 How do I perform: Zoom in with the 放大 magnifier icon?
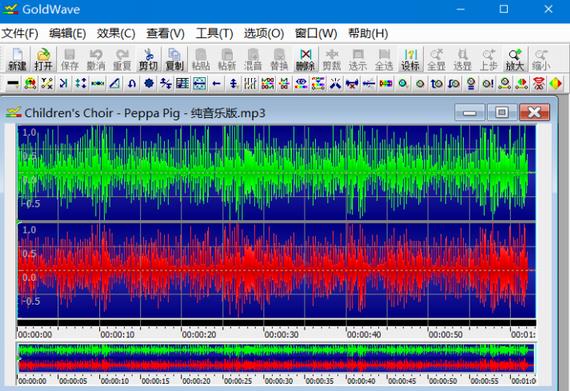pyautogui.click(x=515, y=59)
